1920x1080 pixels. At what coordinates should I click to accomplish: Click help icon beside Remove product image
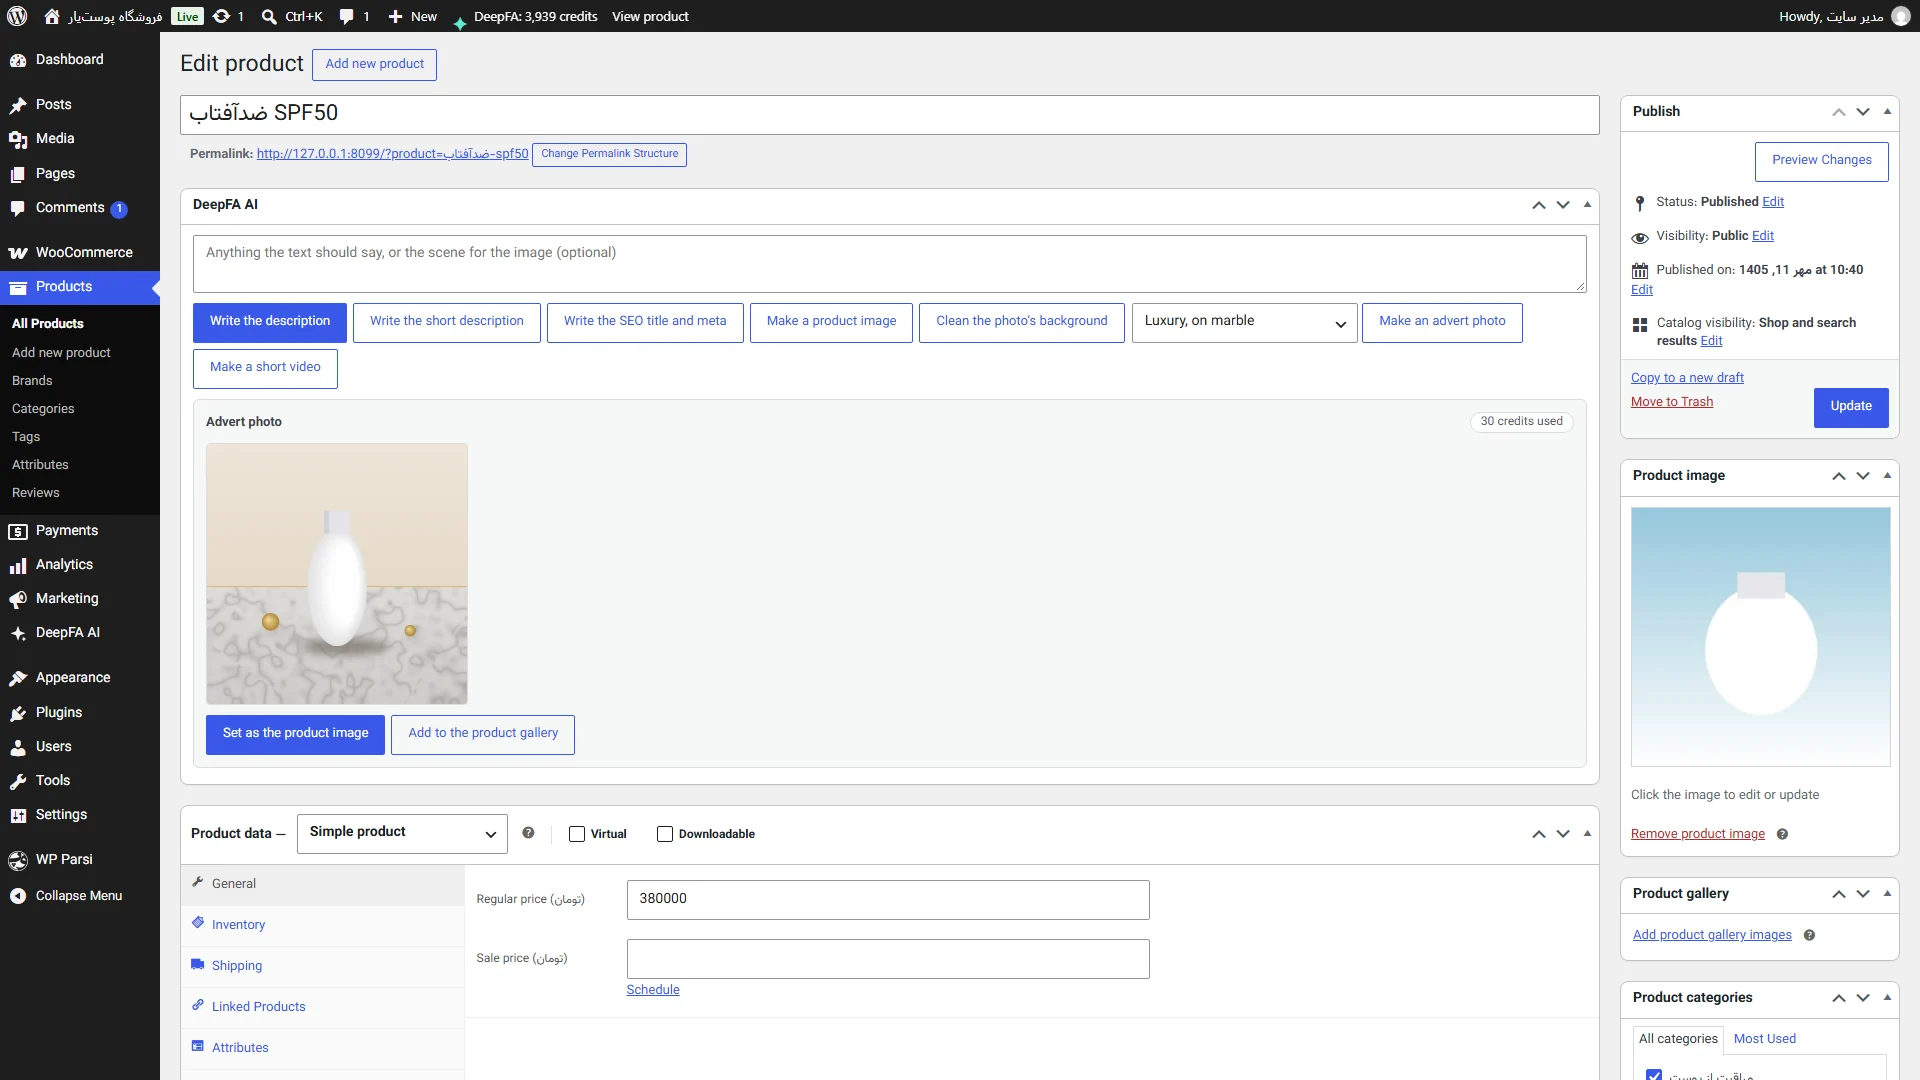click(x=1782, y=834)
